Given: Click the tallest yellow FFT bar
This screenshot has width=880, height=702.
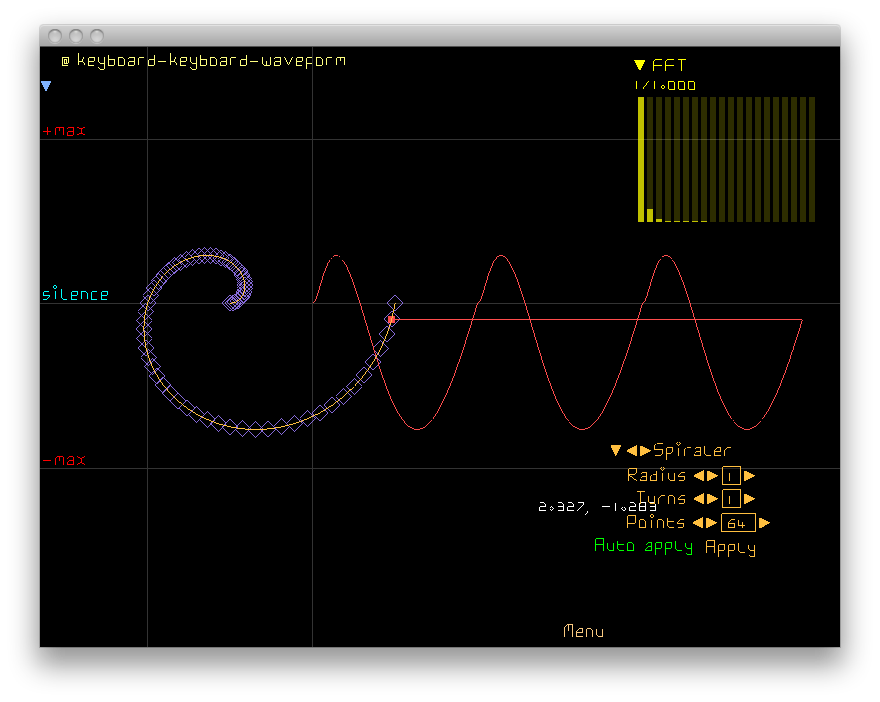Looking at the screenshot, I should (641, 158).
